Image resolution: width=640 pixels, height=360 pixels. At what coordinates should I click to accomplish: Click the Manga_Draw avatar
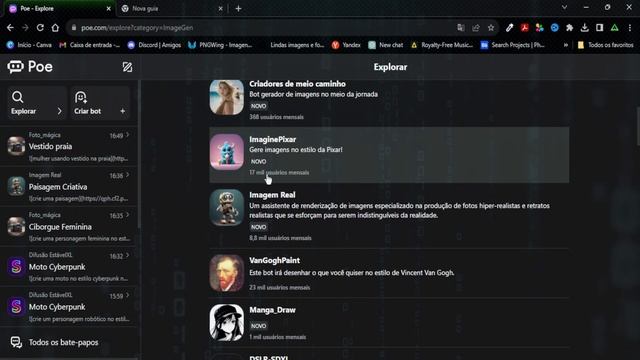(x=227, y=322)
